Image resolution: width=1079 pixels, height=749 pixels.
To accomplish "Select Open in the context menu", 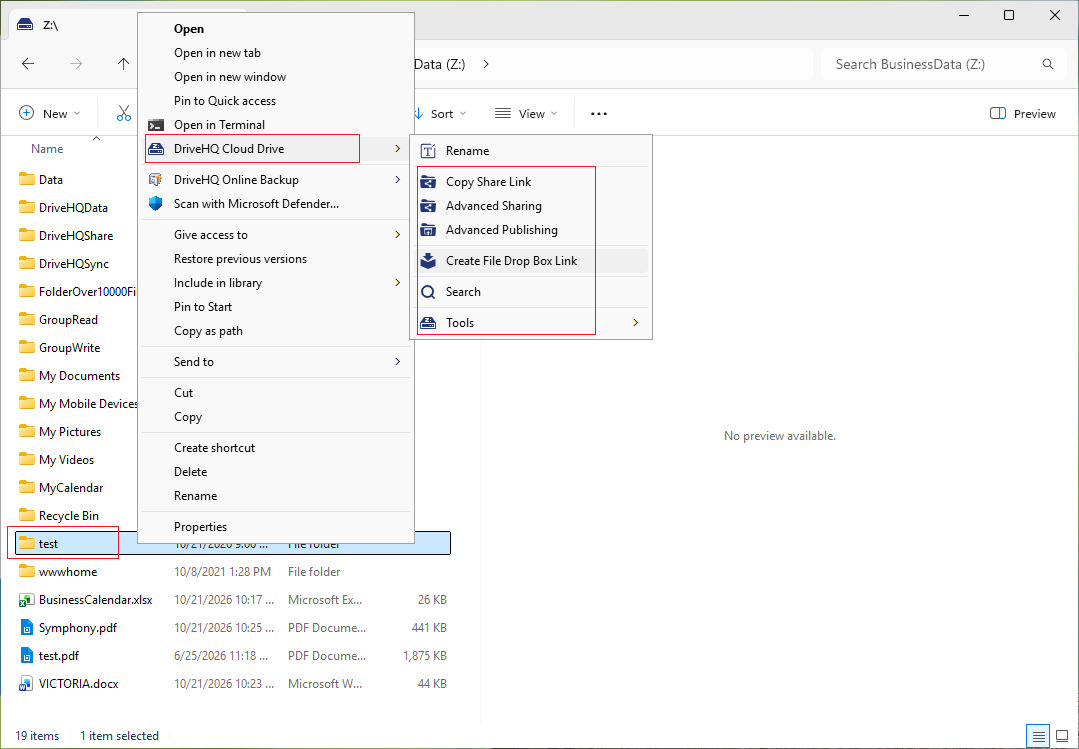I will click(276, 29).
